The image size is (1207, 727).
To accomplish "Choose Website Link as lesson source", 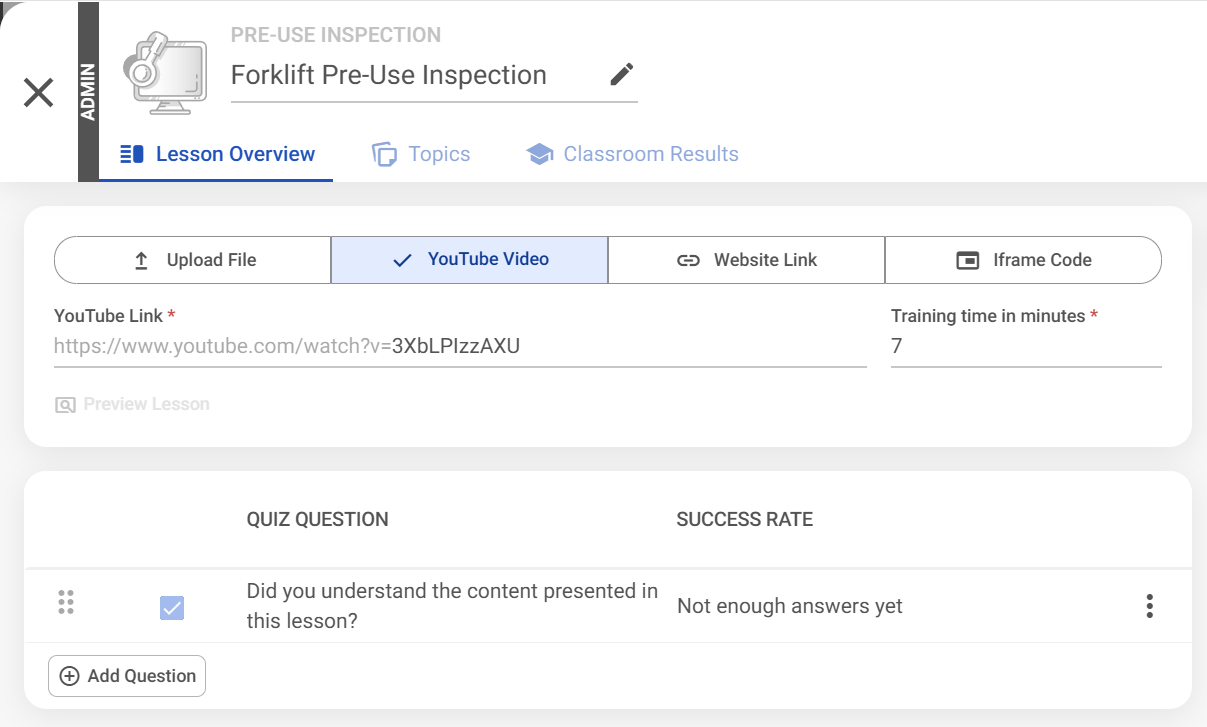I will pyautogui.click(x=746, y=260).
